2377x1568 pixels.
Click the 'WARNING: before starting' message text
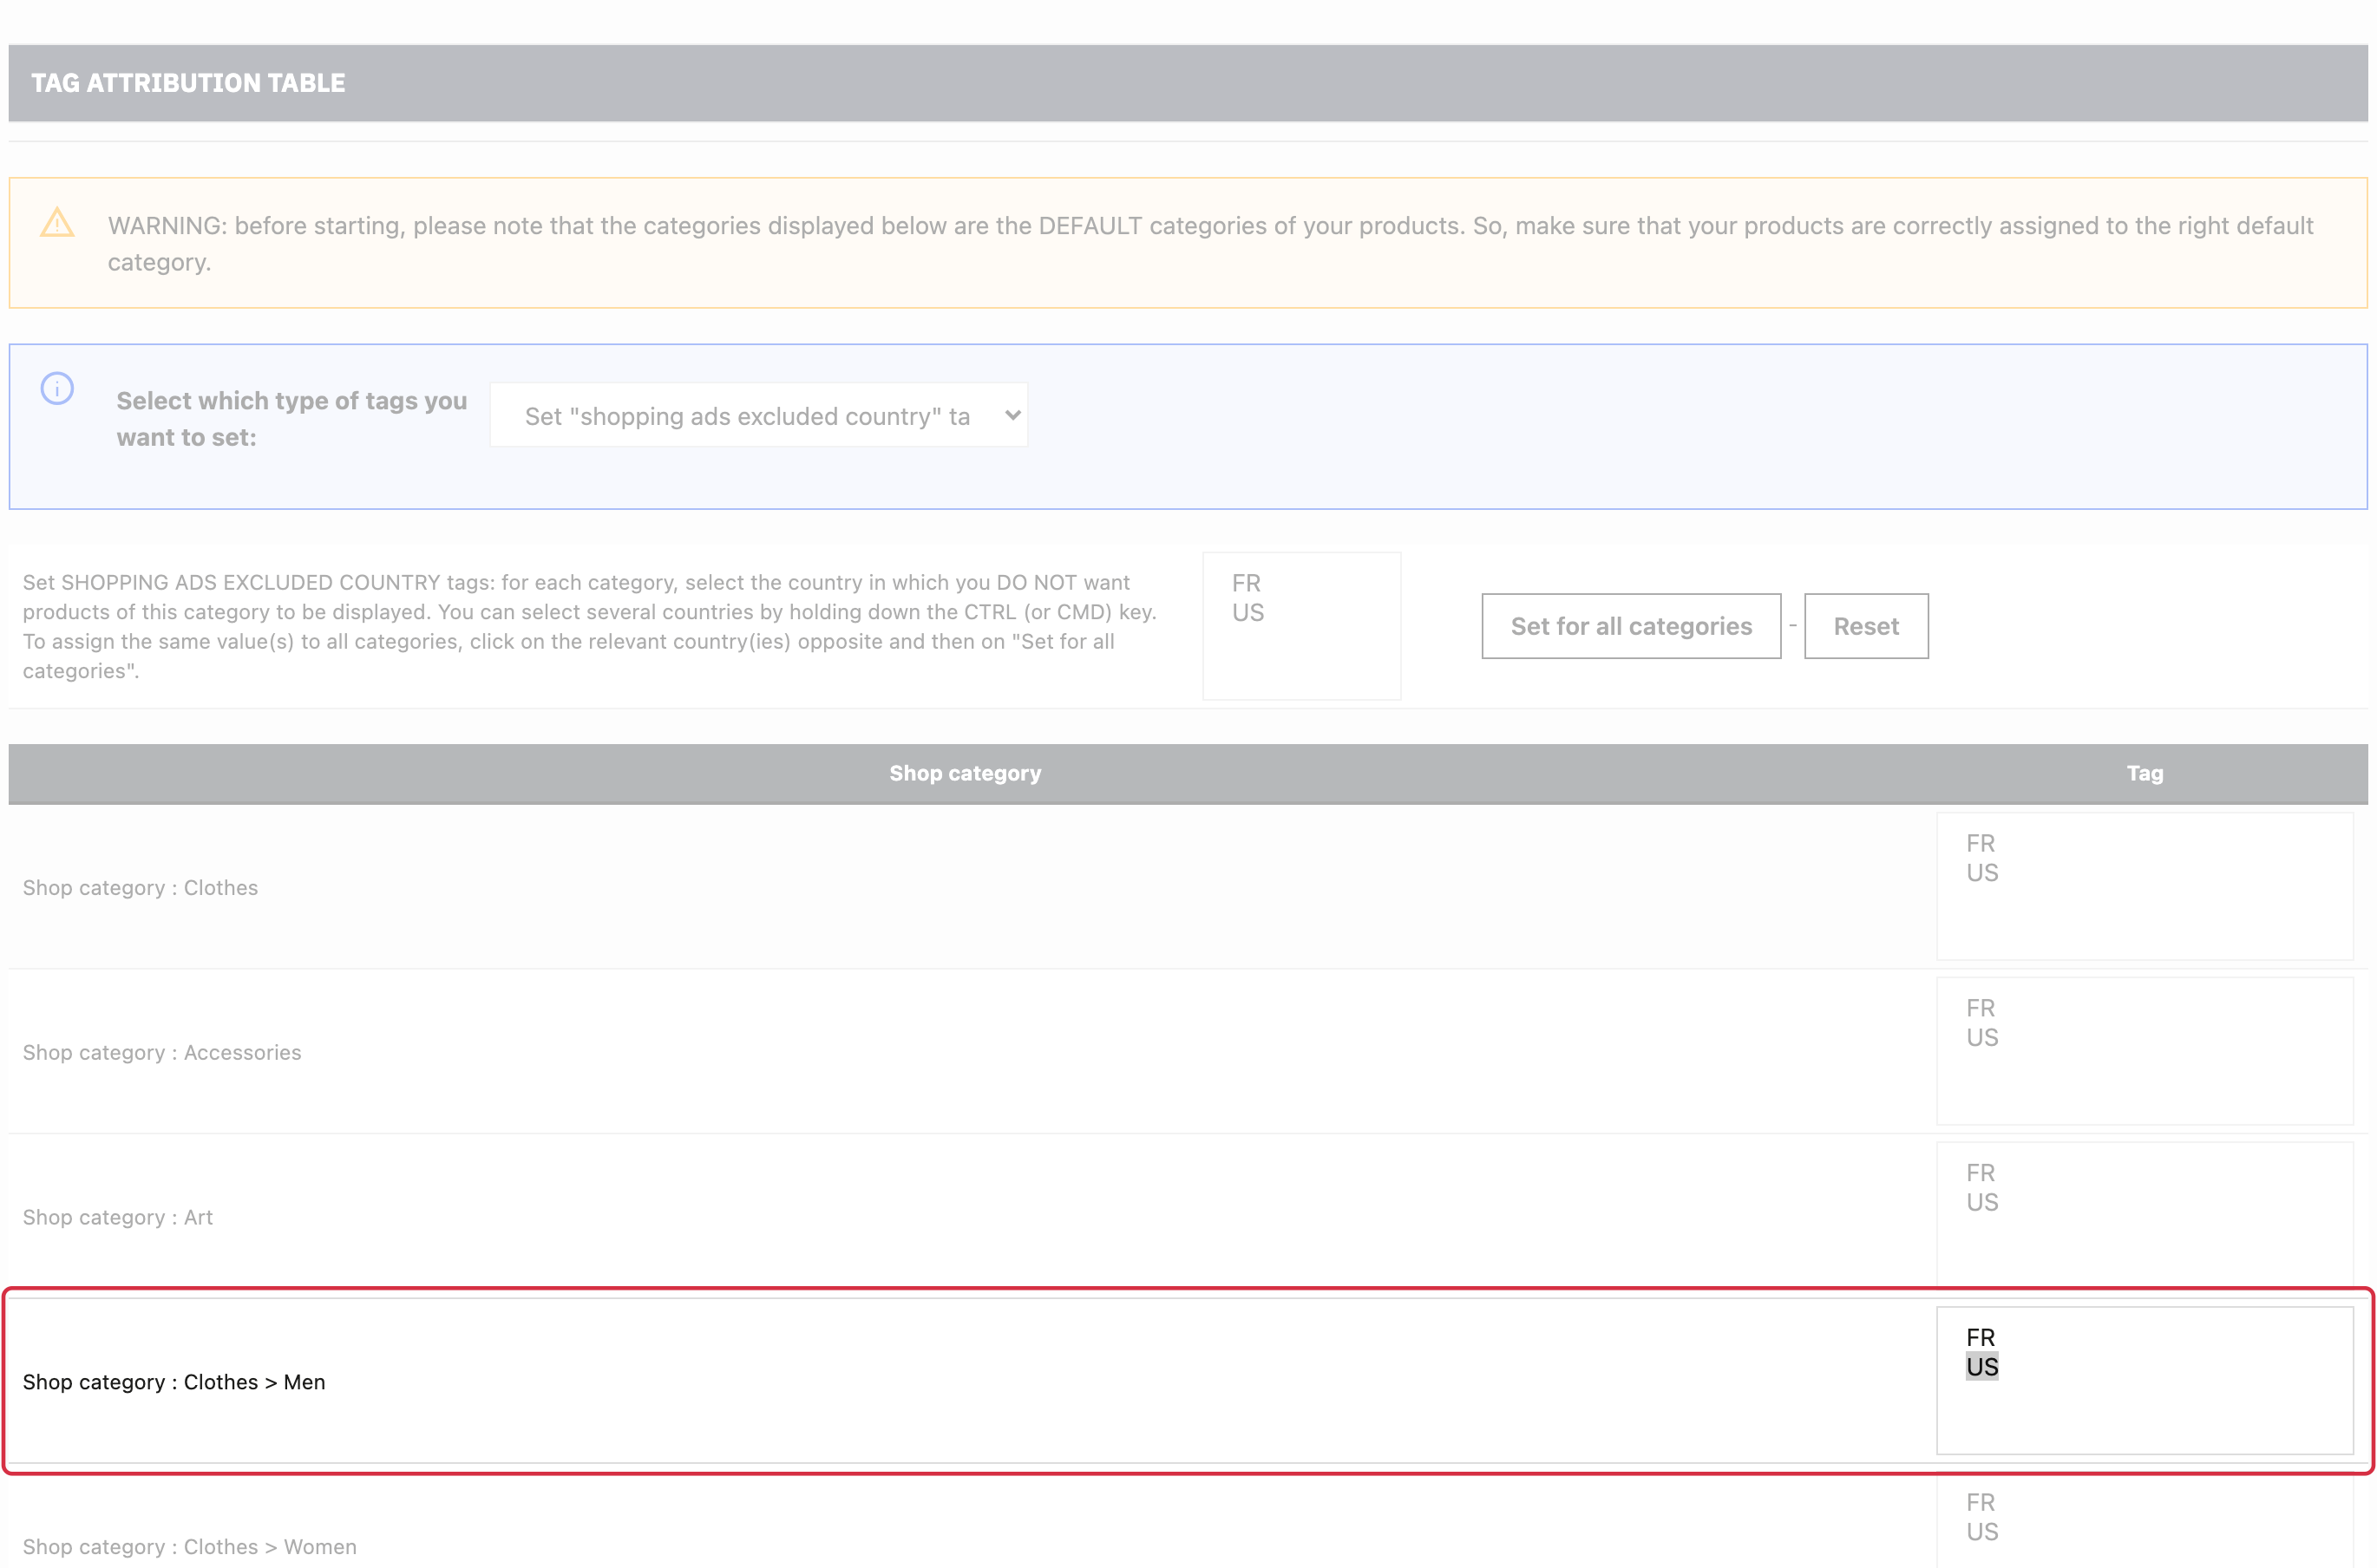pos(1210,243)
